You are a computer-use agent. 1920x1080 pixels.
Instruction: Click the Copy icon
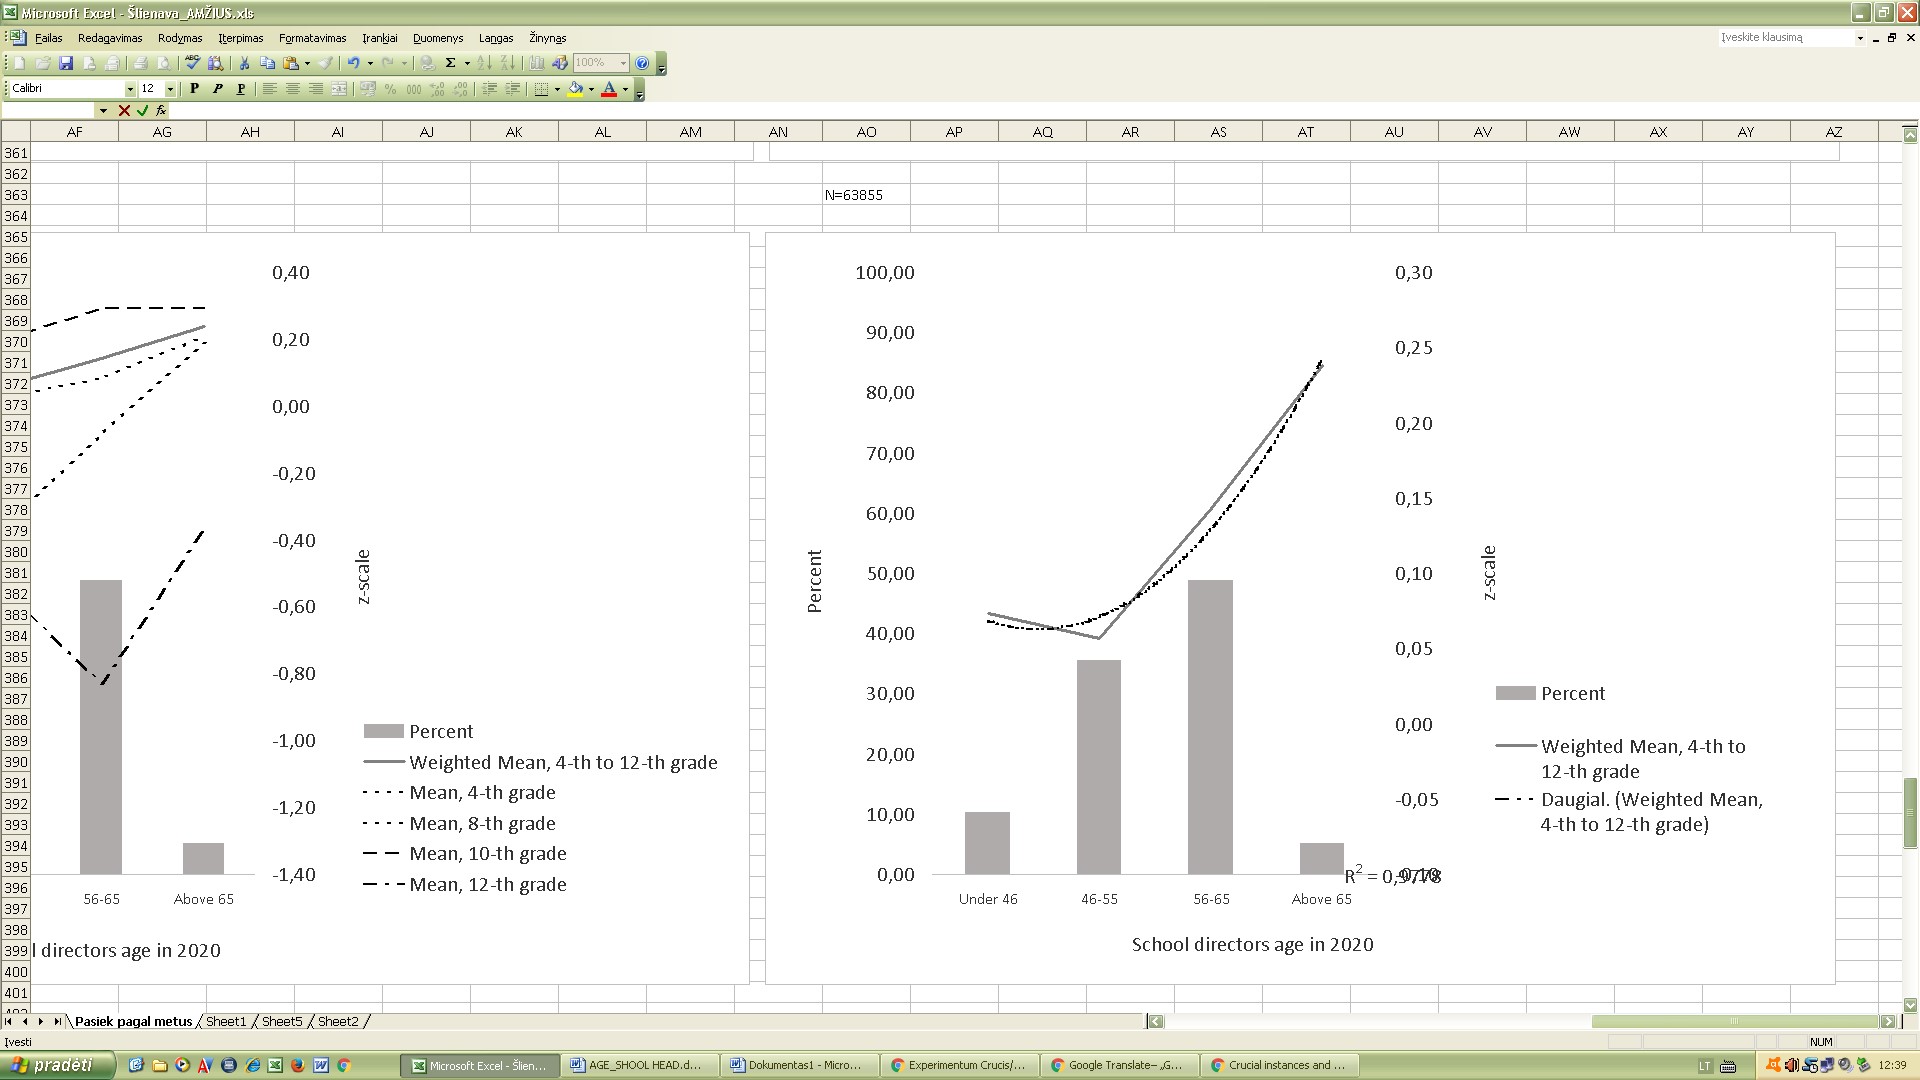tap(267, 63)
